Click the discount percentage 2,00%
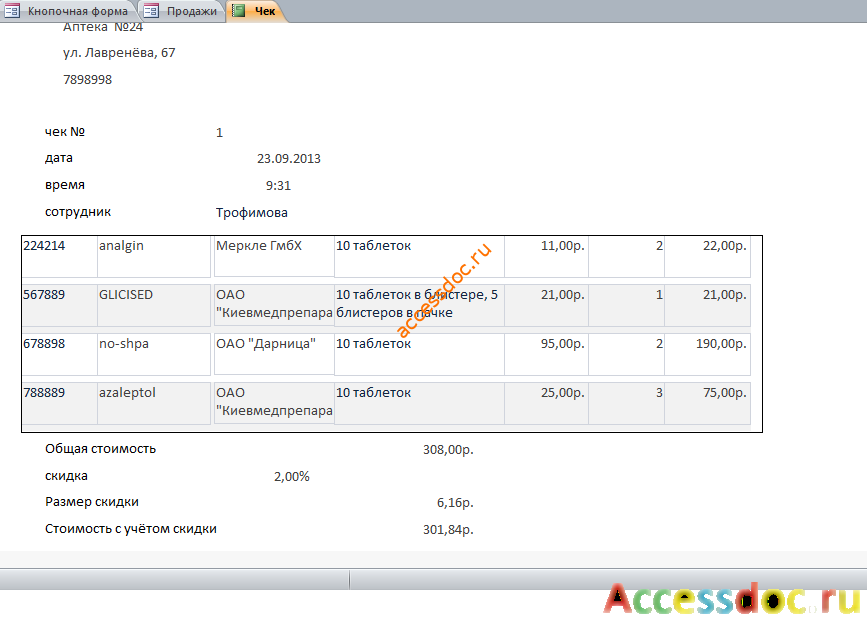Screen dimensions: 867x620 292,477
